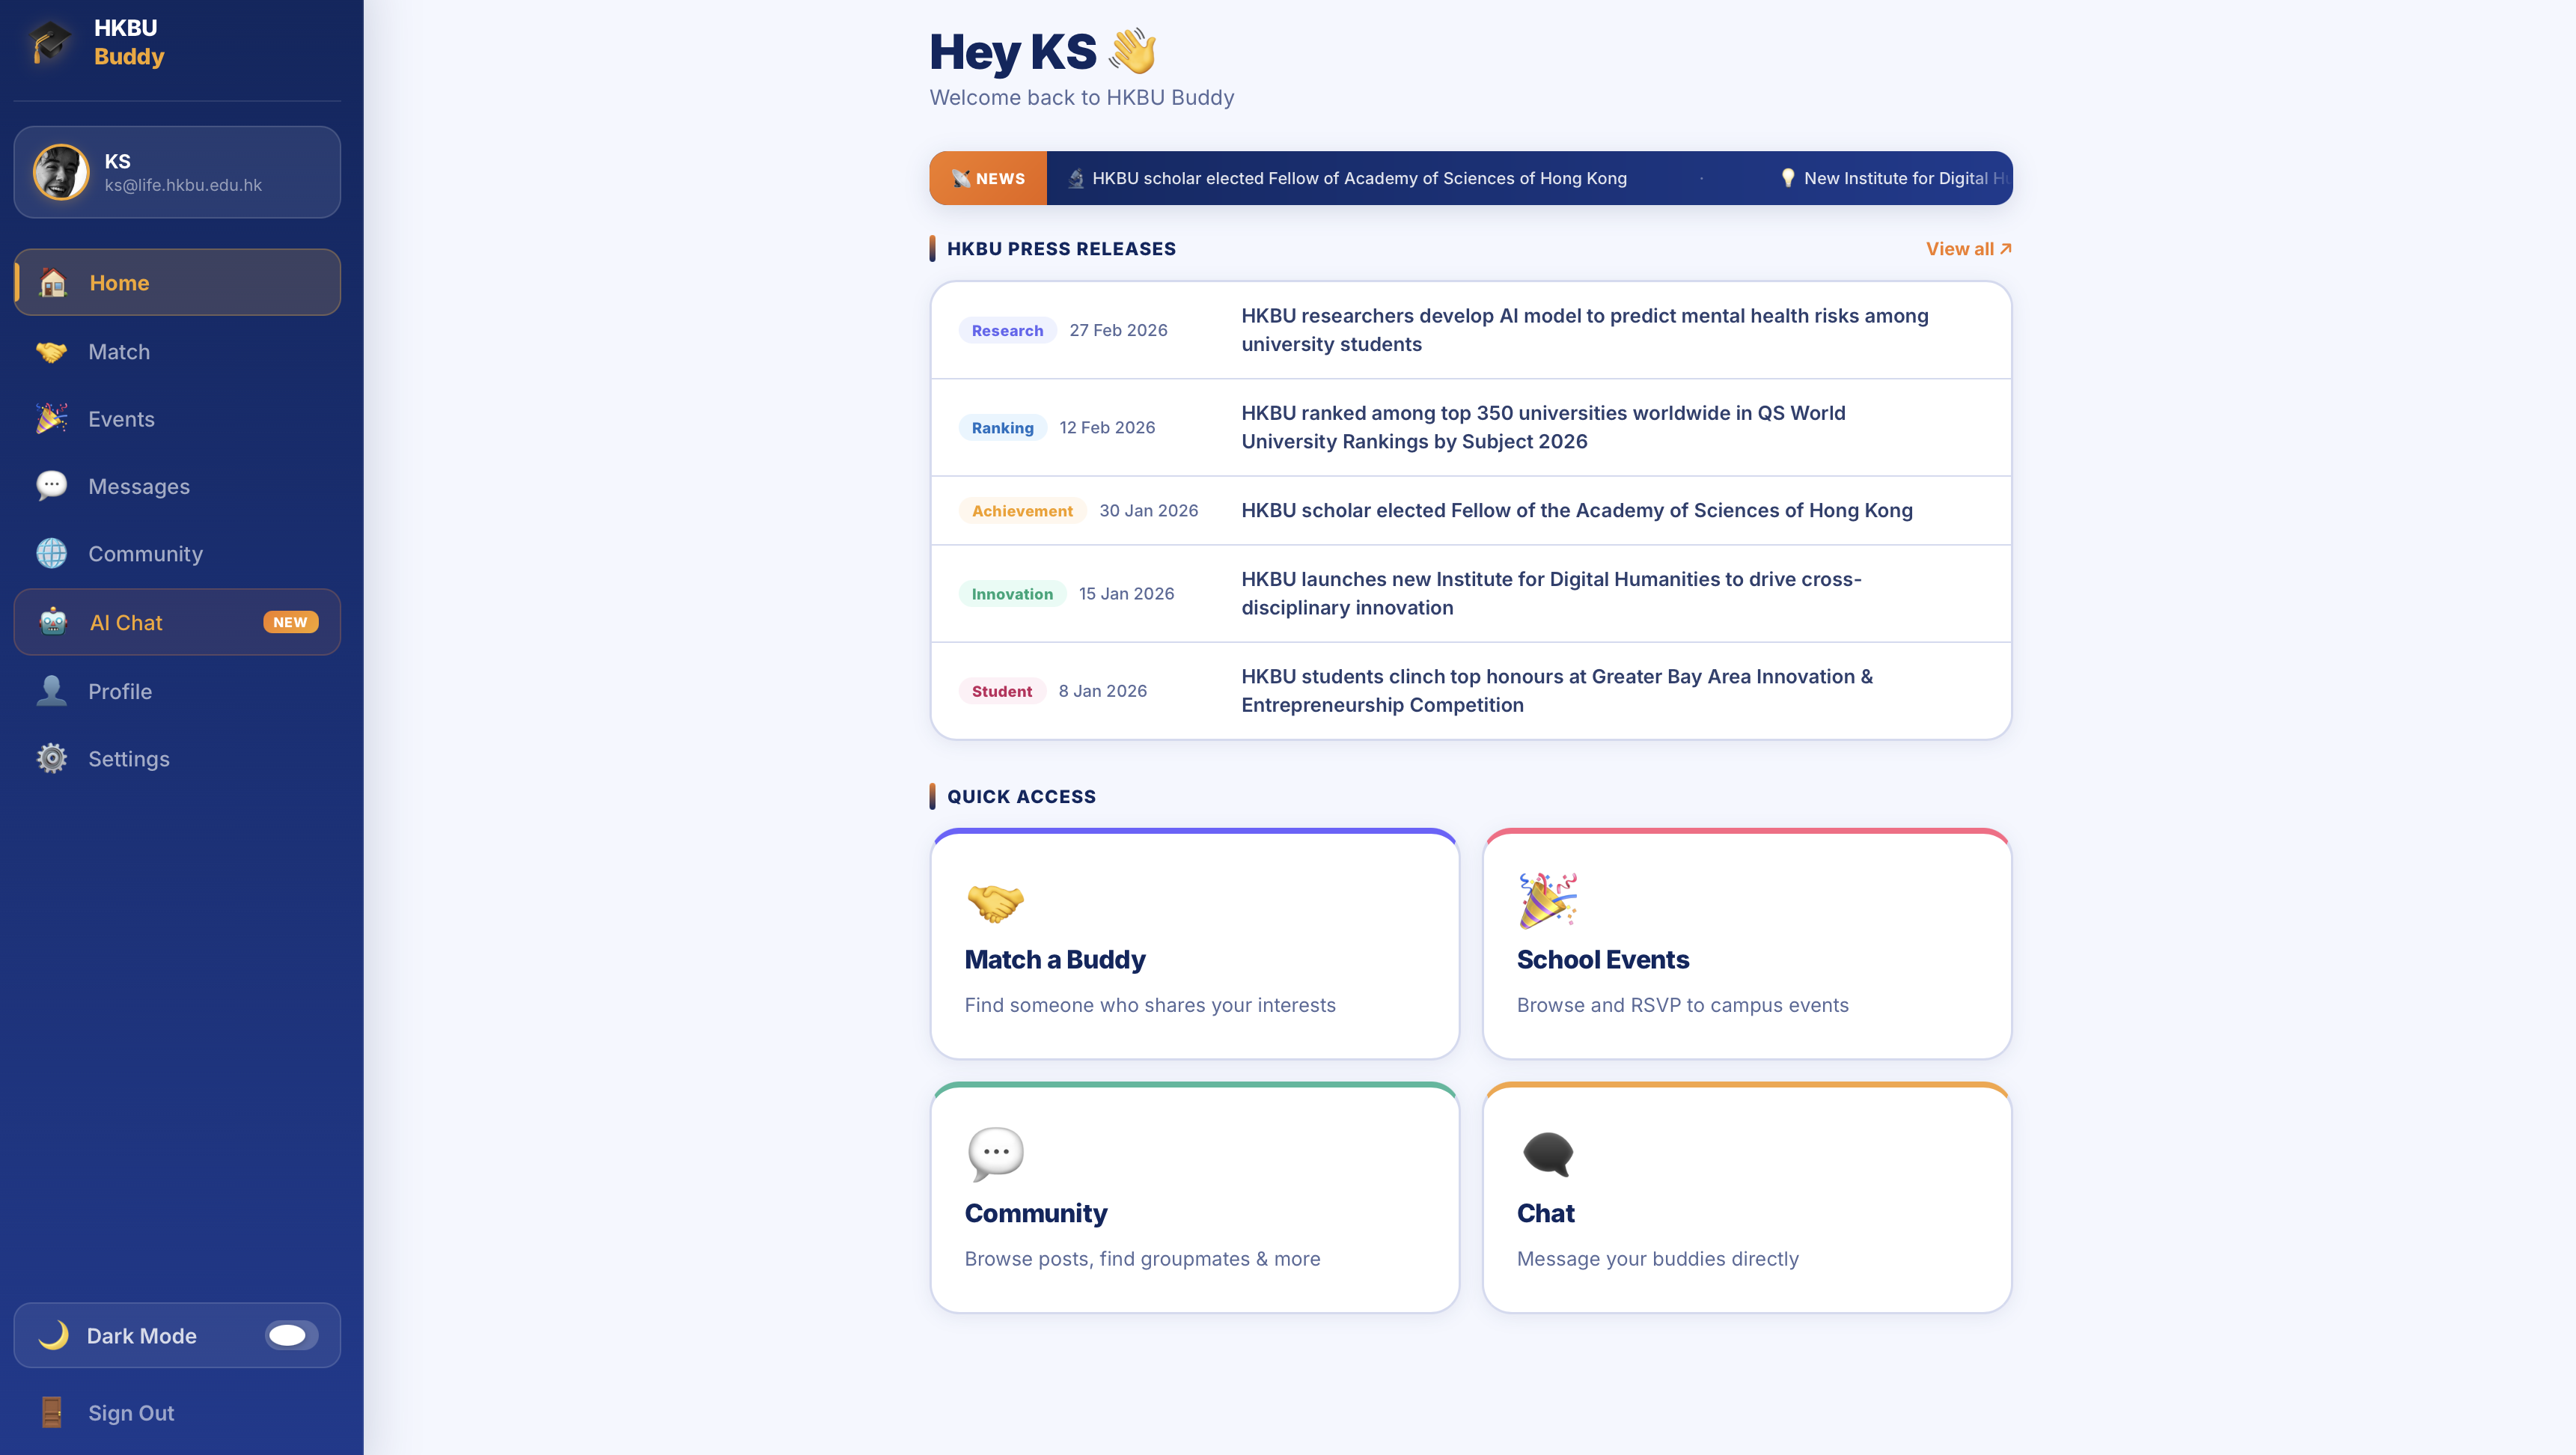Toggle the Dark Mode switch
Viewport: 2576px width, 1455px height.
pos(291,1335)
